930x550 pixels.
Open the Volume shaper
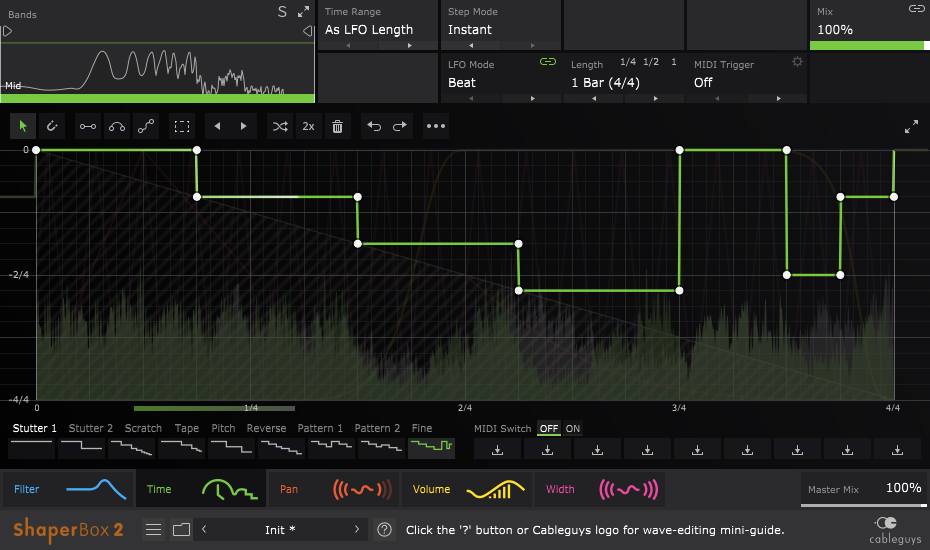467,489
